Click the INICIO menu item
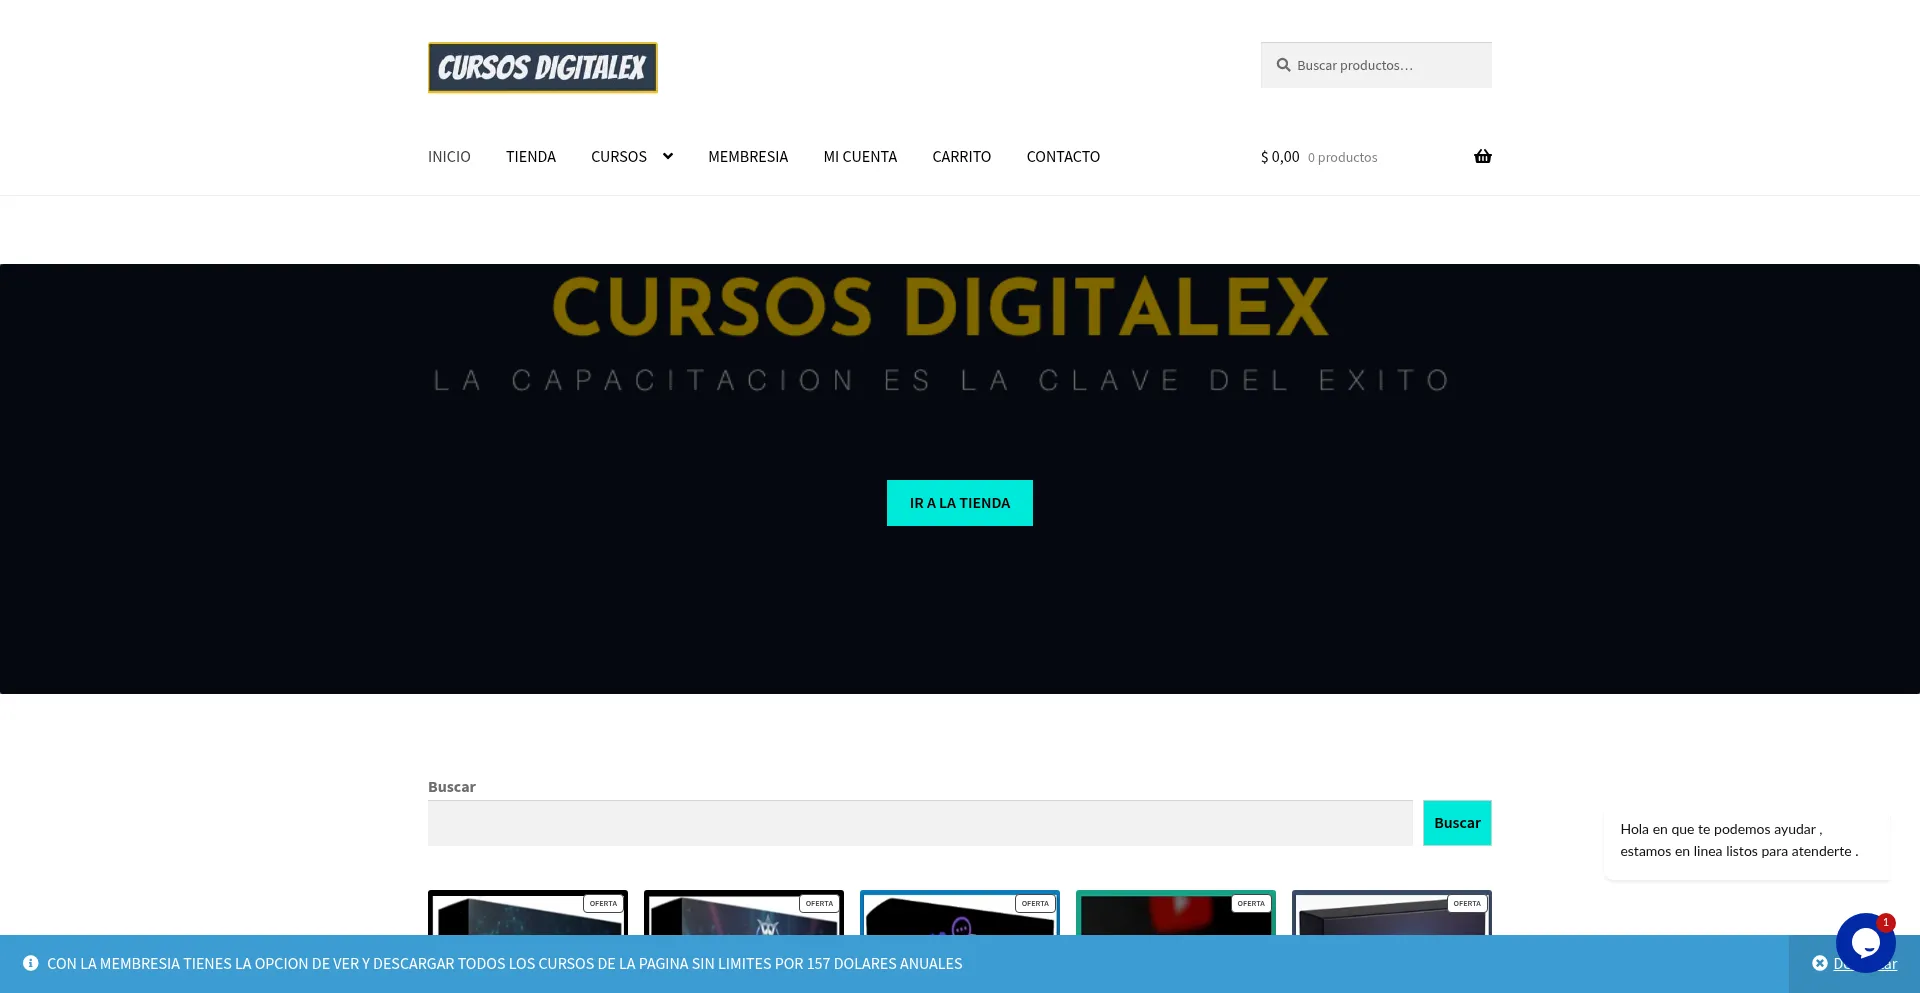1920x993 pixels. (449, 157)
